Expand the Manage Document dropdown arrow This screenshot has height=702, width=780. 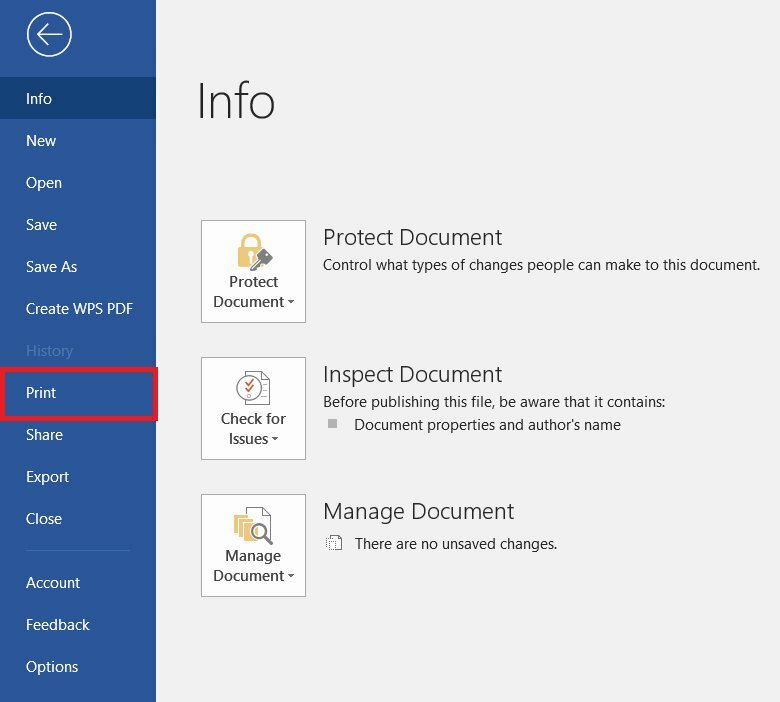point(290,577)
